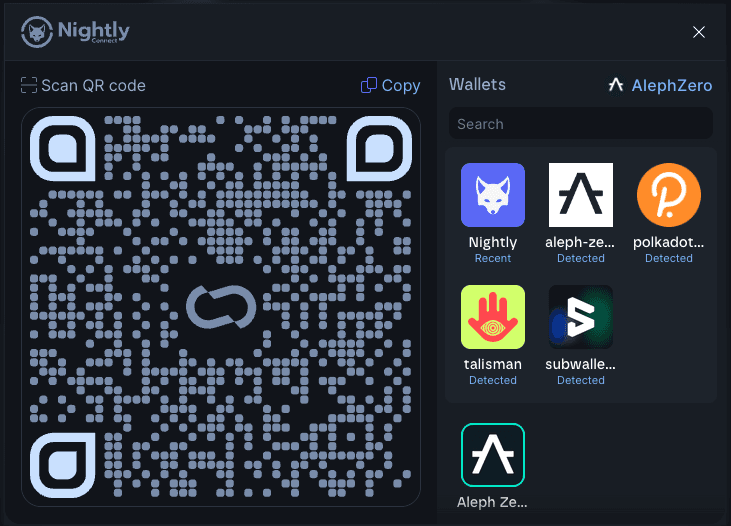This screenshot has width=731, height=526.
Task: Click the QR code image
Action: point(221,307)
